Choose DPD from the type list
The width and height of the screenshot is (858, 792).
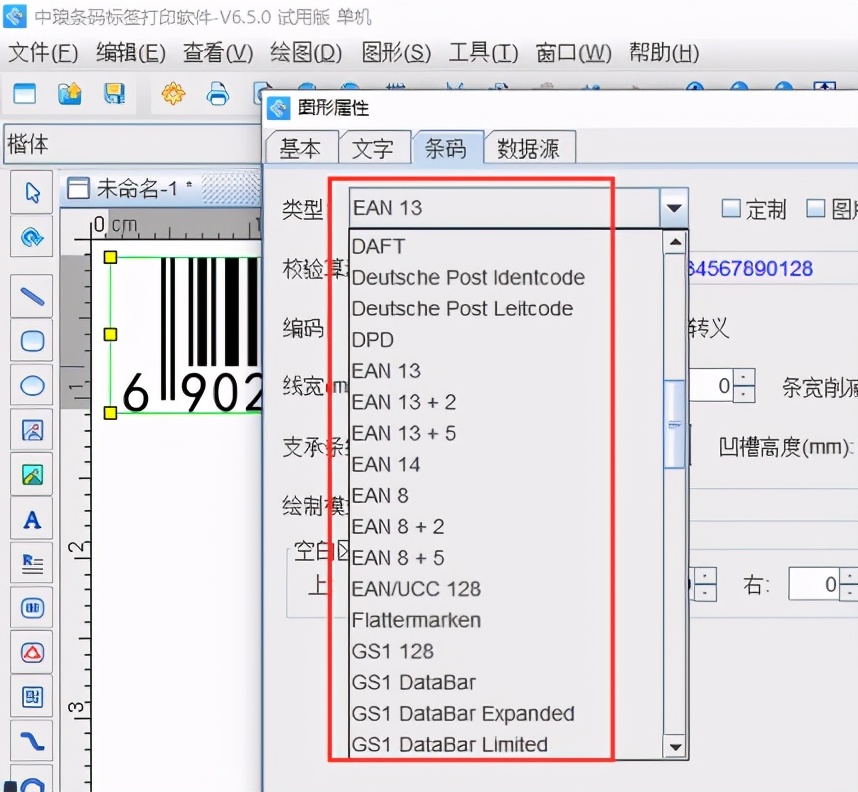click(x=506, y=340)
